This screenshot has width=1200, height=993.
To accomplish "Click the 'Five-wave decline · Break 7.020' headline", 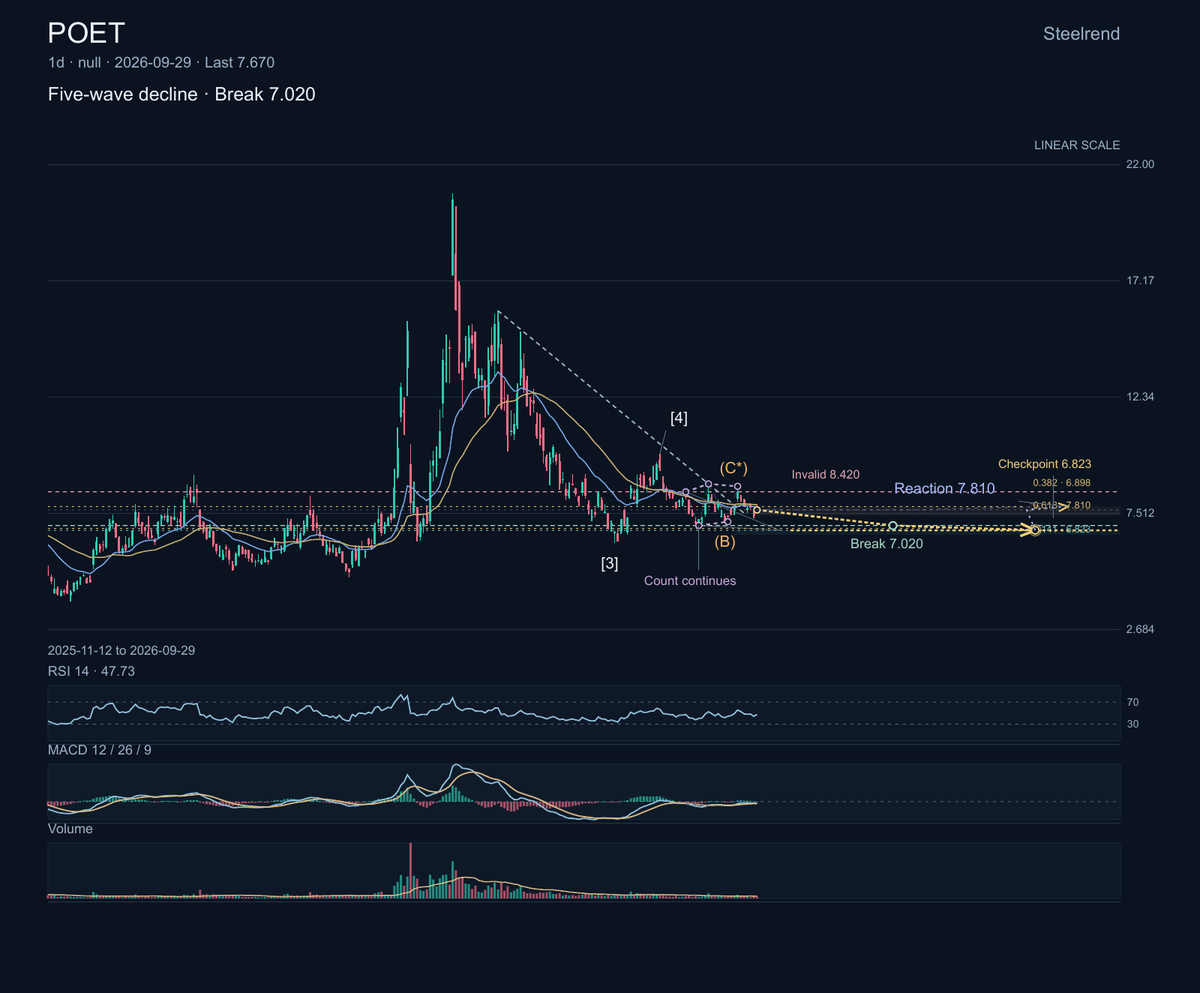I will 182,95.
